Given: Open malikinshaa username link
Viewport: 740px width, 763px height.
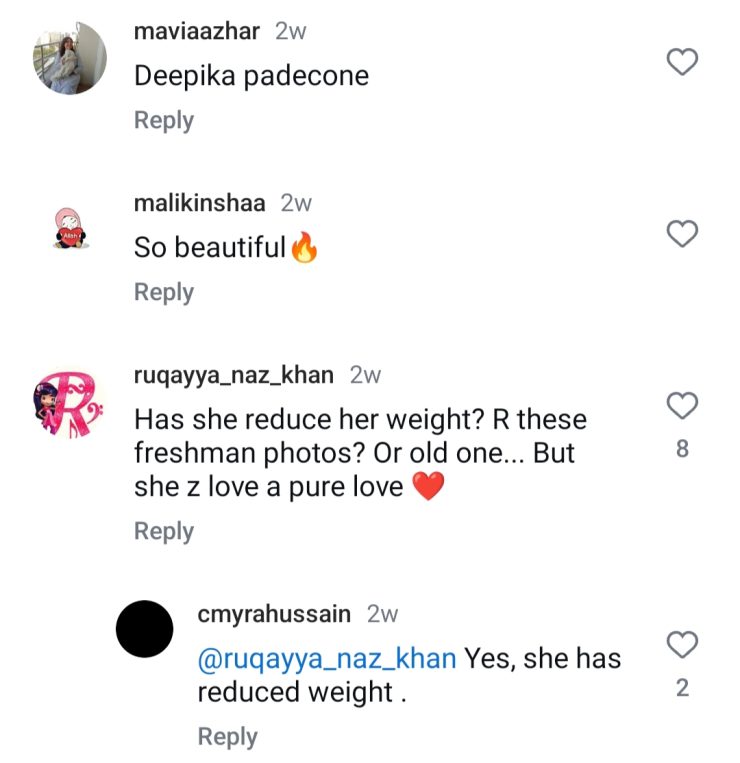Looking at the screenshot, I should click(200, 203).
